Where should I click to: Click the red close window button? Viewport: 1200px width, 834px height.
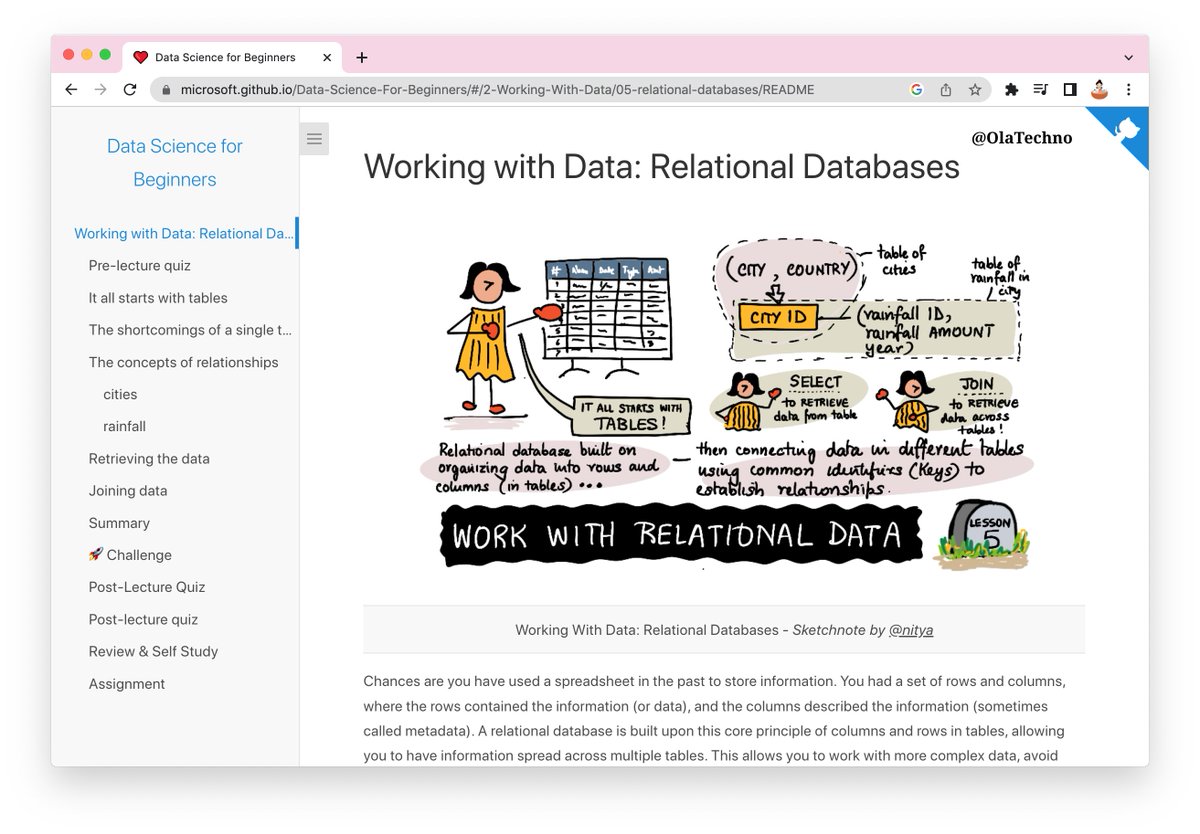click(x=69, y=55)
